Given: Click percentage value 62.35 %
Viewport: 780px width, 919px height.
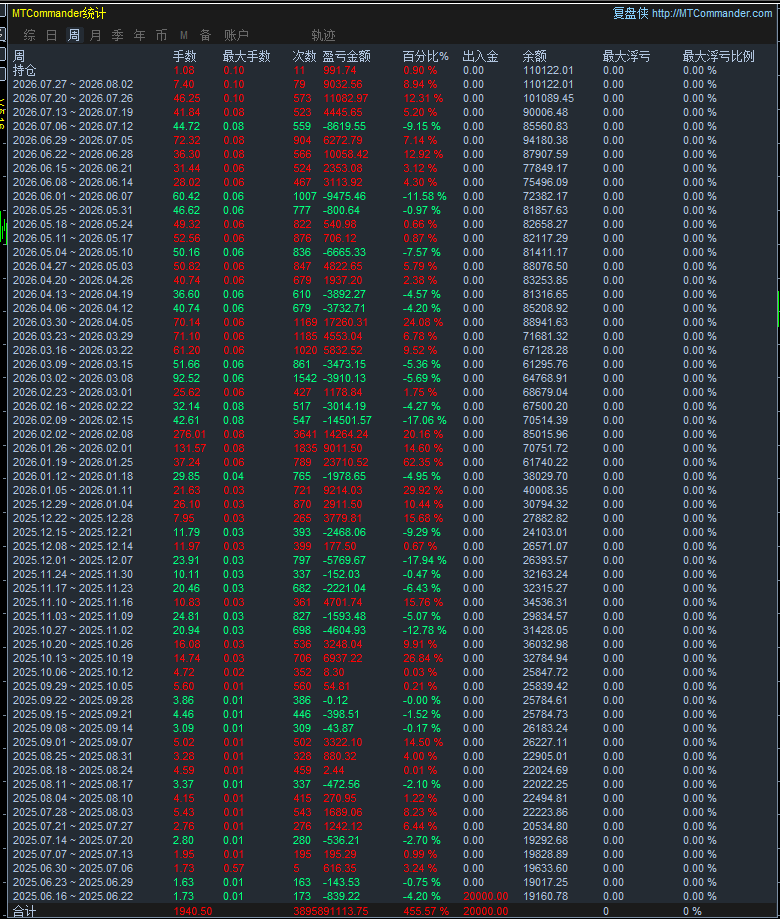Looking at the screenshot, I should (x=423, y=462).
